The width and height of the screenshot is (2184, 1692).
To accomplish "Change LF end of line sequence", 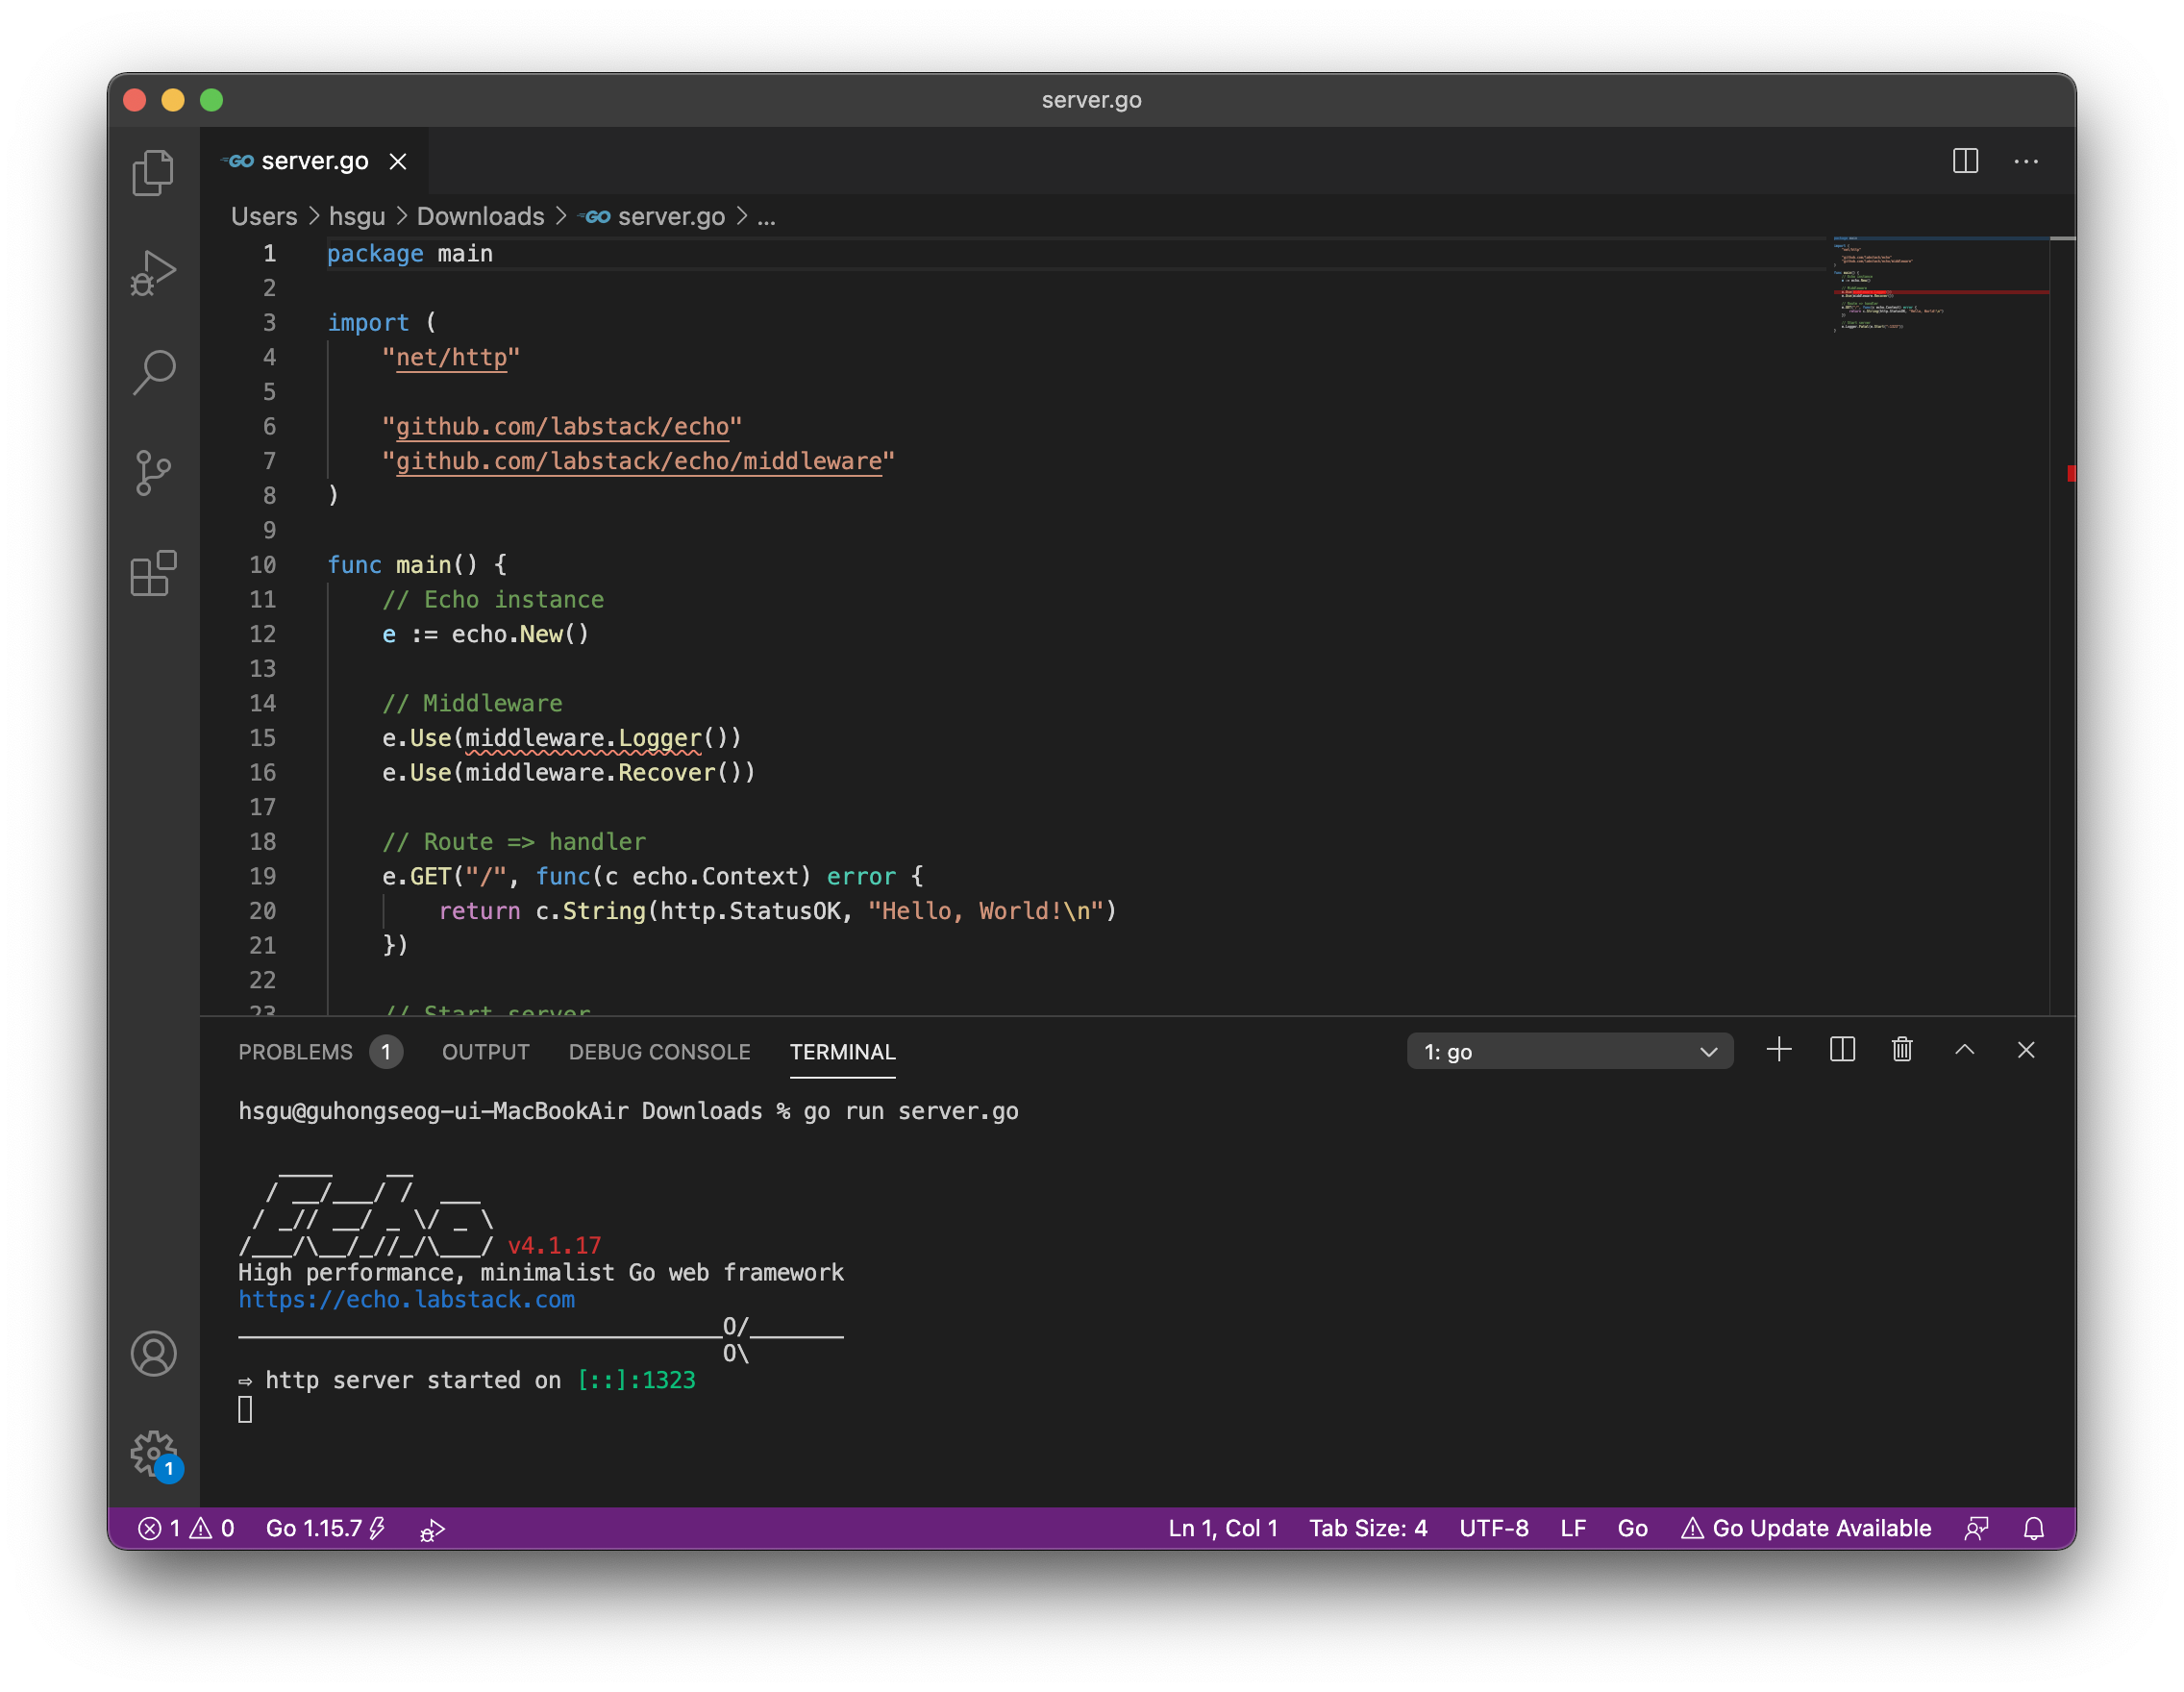I will [x=1573, y=1528].
